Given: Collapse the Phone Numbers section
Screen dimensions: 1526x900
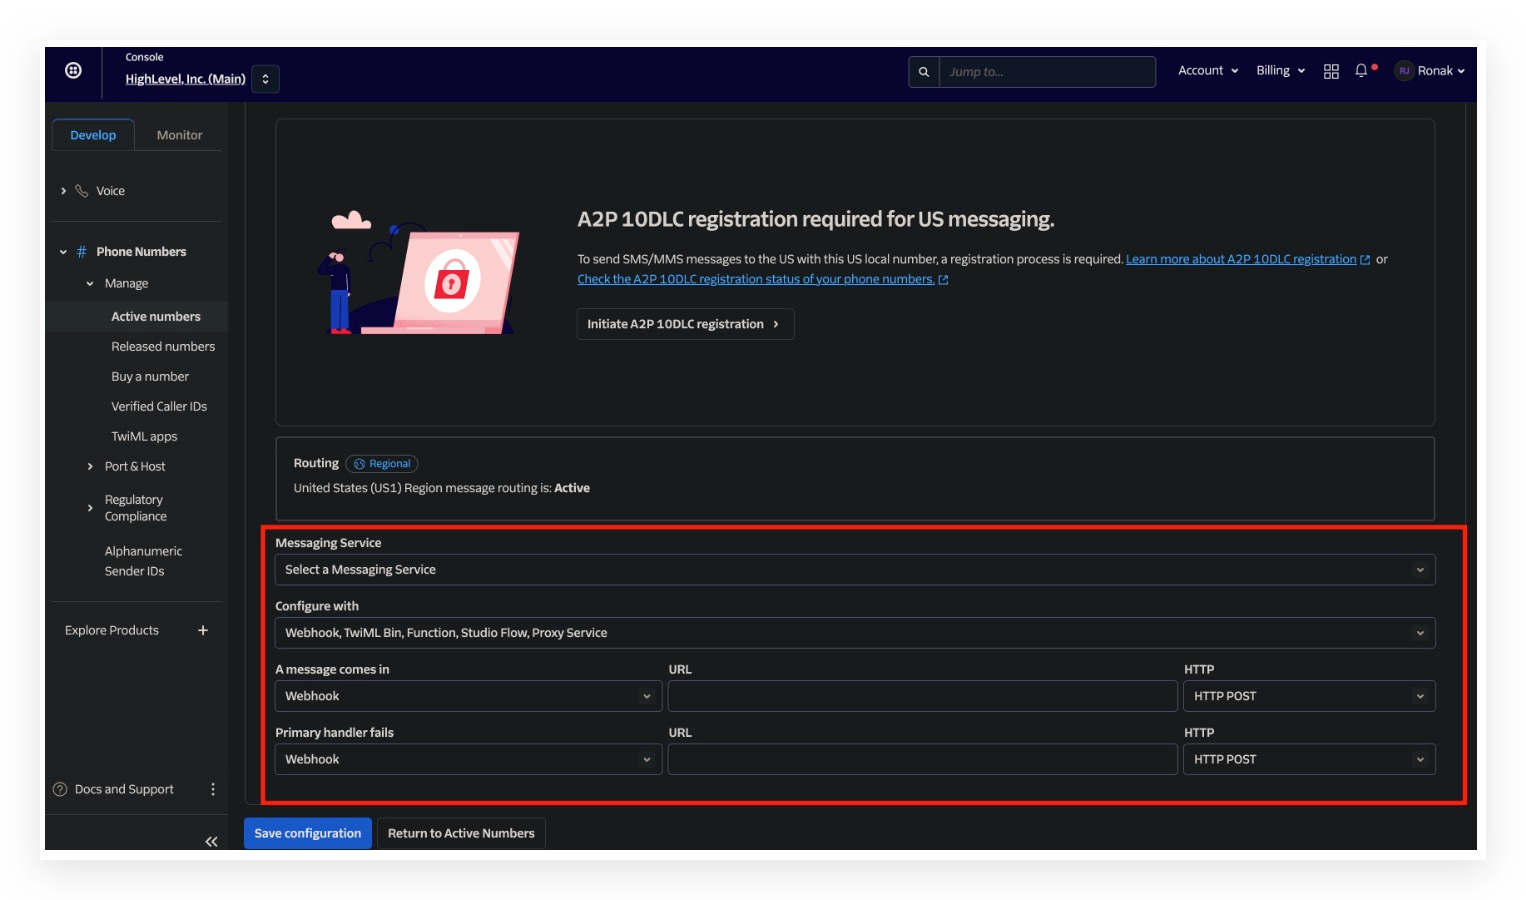Looking at the screenshot, I should coord(63,252).
